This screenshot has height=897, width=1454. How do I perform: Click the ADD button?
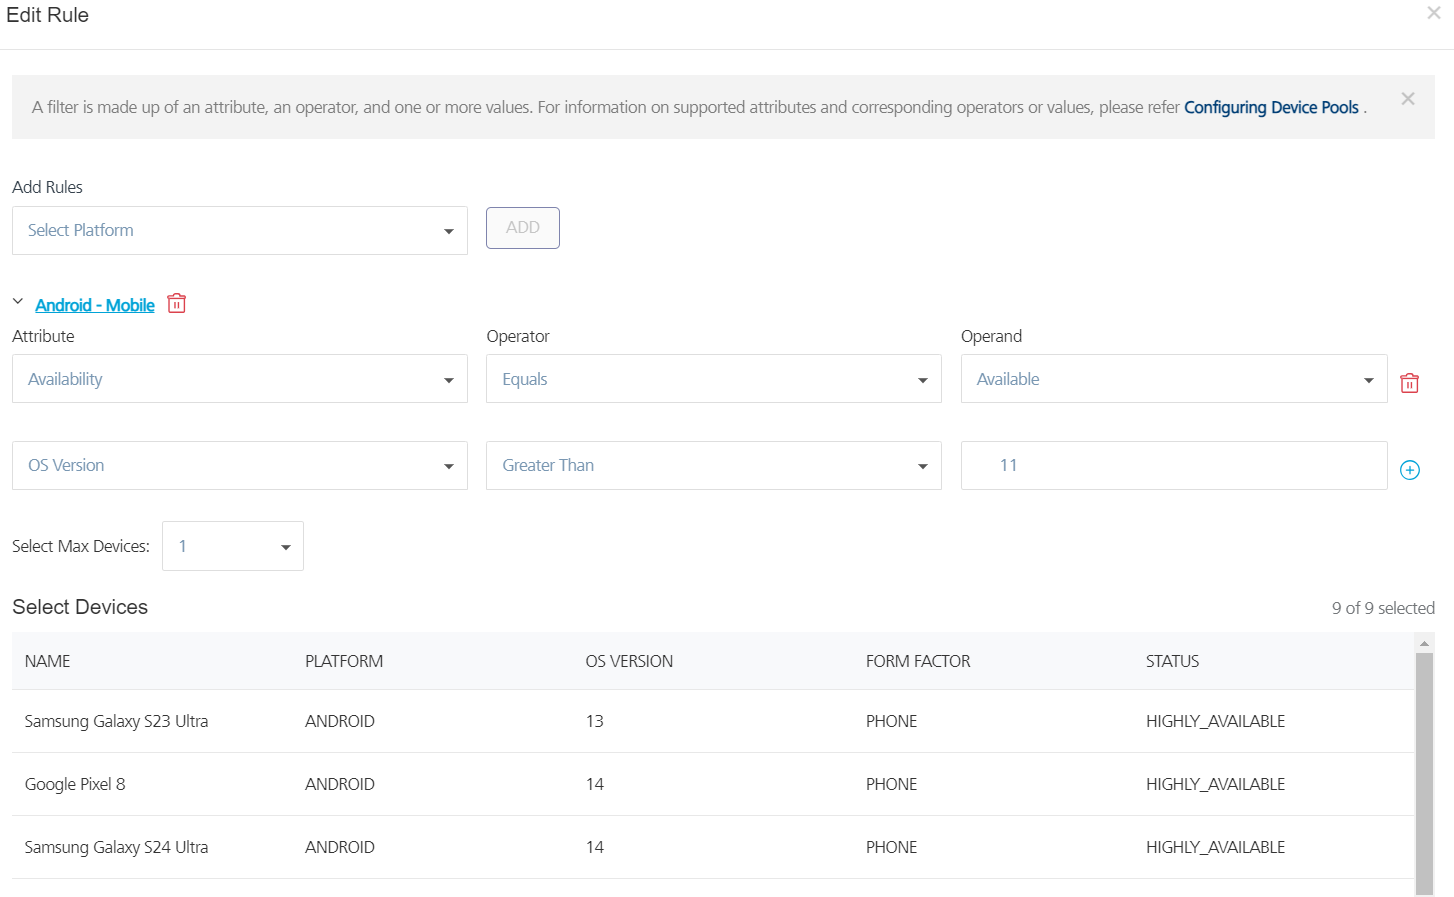522,228
